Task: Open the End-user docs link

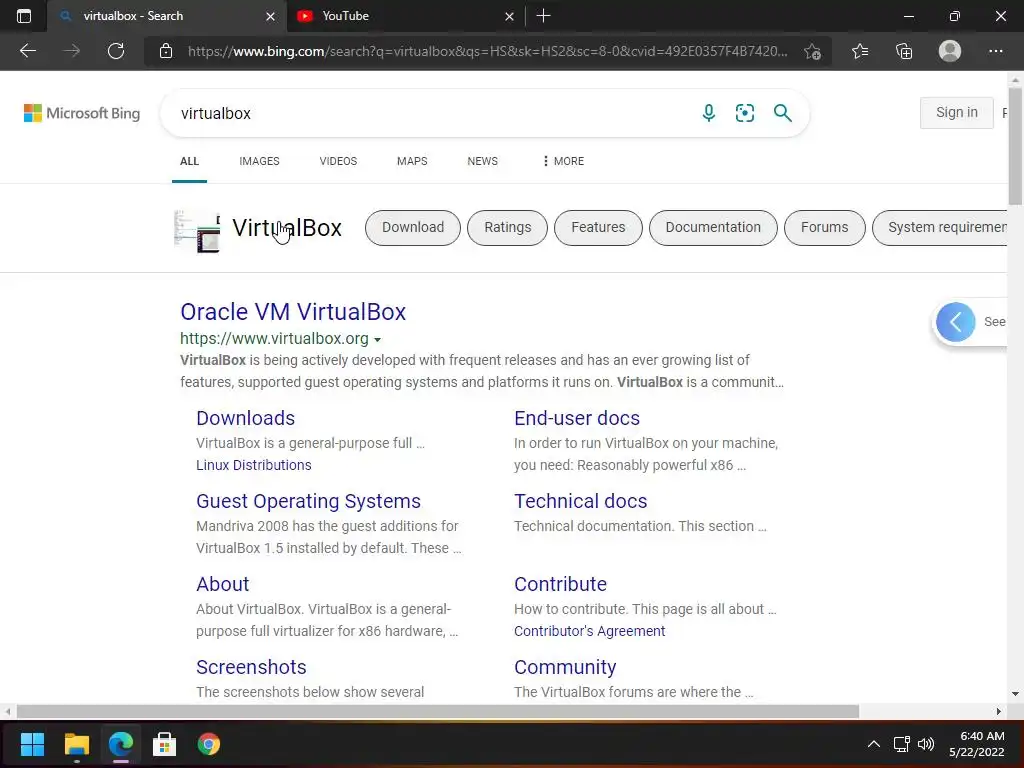Action: (x=577, y=418)
